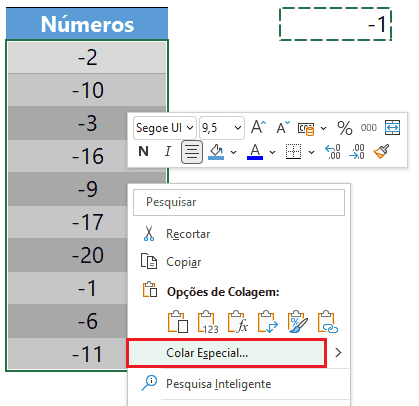Decrease font size in the mini toolbar
This screenshot has height=406, width=419.
click(283, 127)
